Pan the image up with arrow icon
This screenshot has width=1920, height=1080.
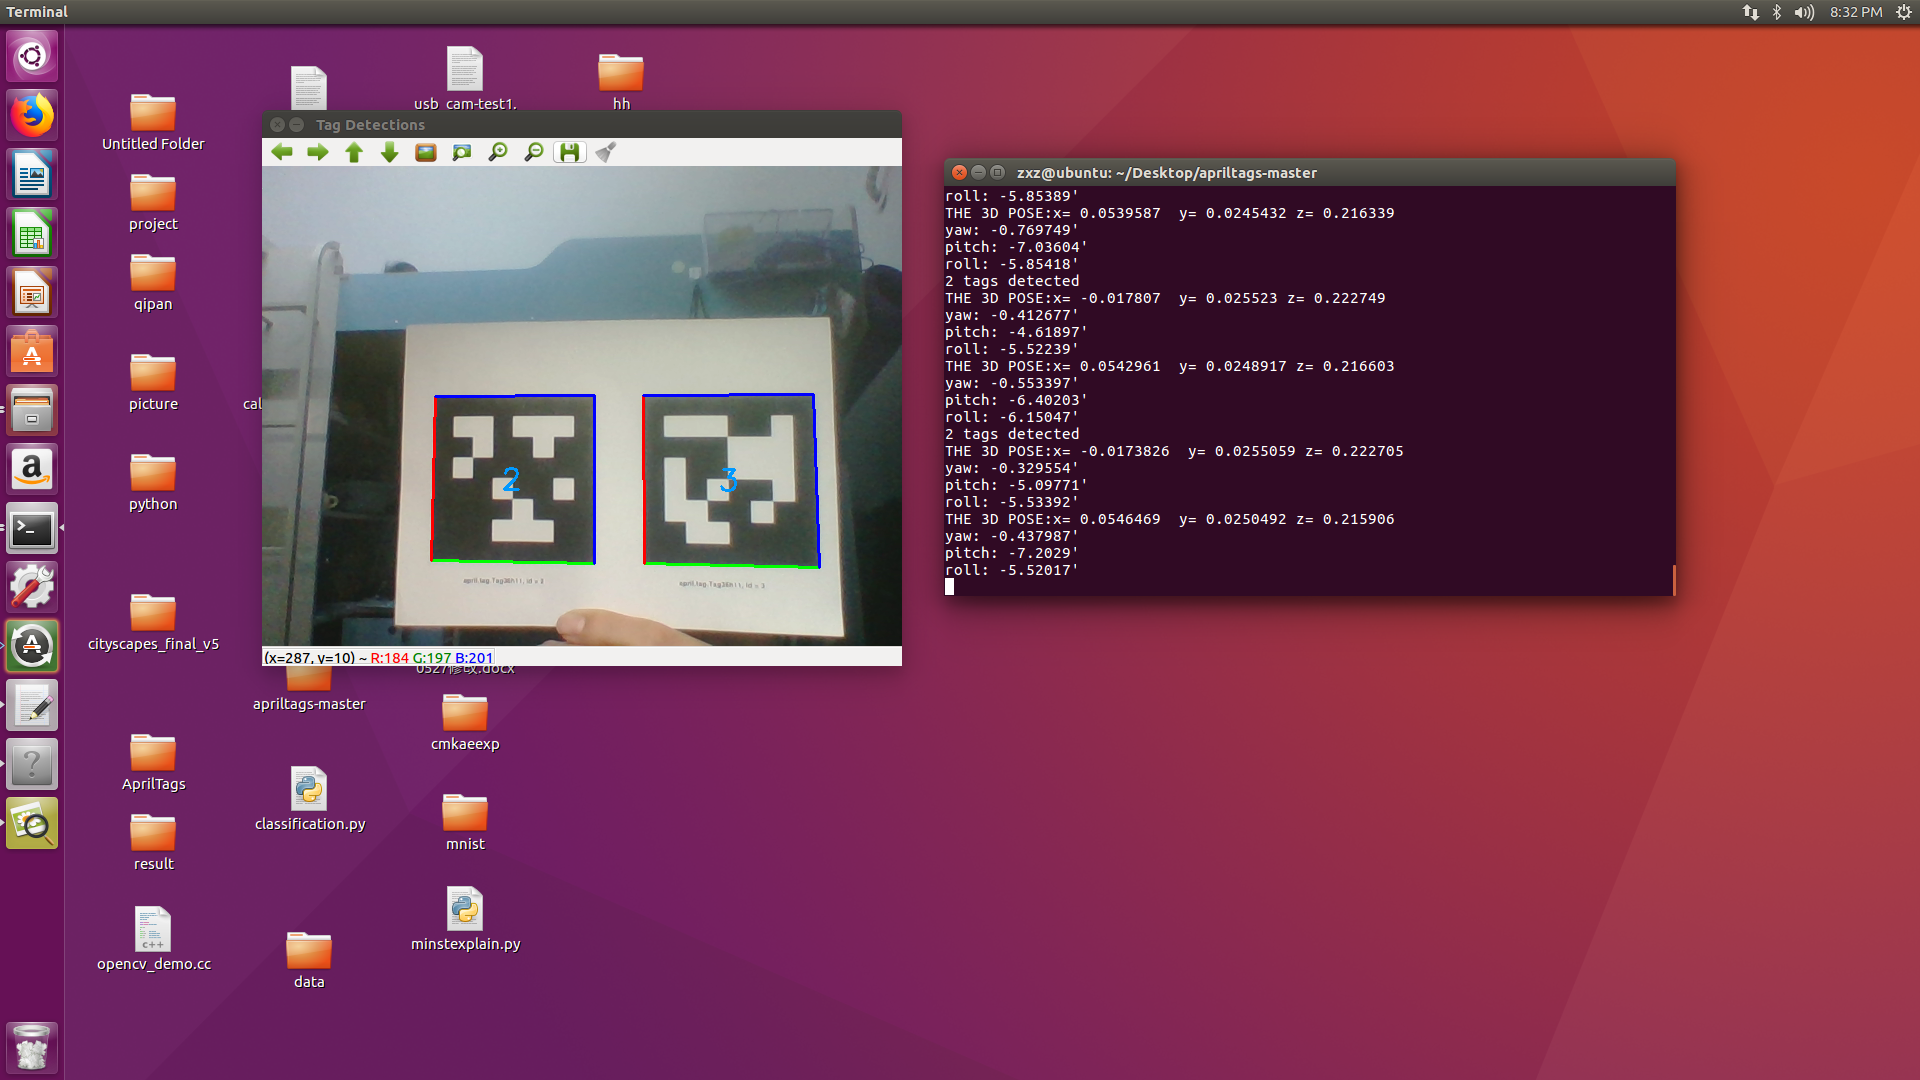tap(354, 152)
